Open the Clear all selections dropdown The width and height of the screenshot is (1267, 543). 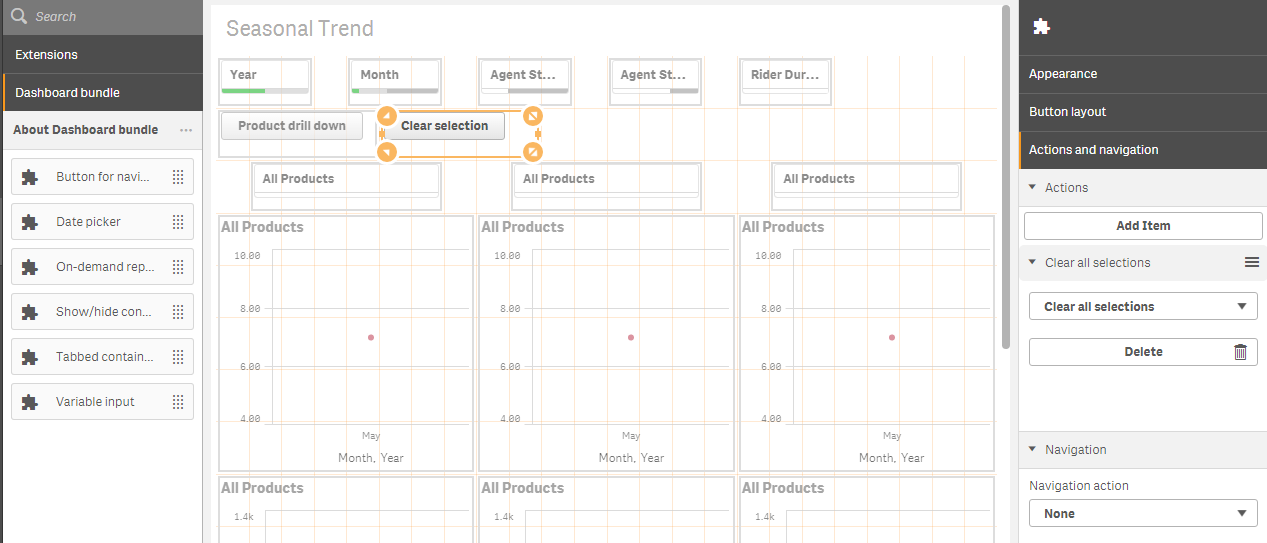point(1143,307)
